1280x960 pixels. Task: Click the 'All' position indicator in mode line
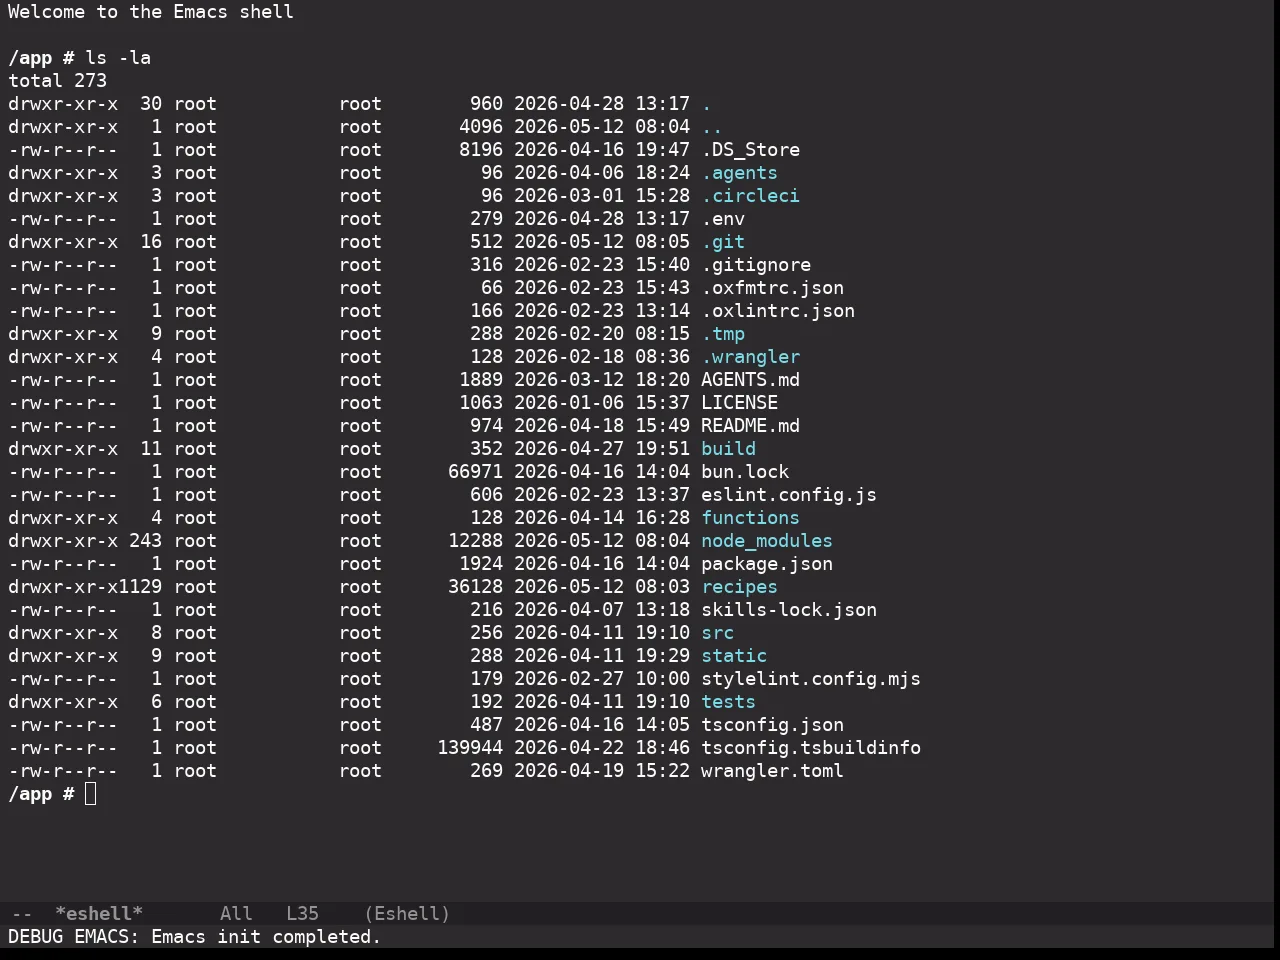pos(236,914)
